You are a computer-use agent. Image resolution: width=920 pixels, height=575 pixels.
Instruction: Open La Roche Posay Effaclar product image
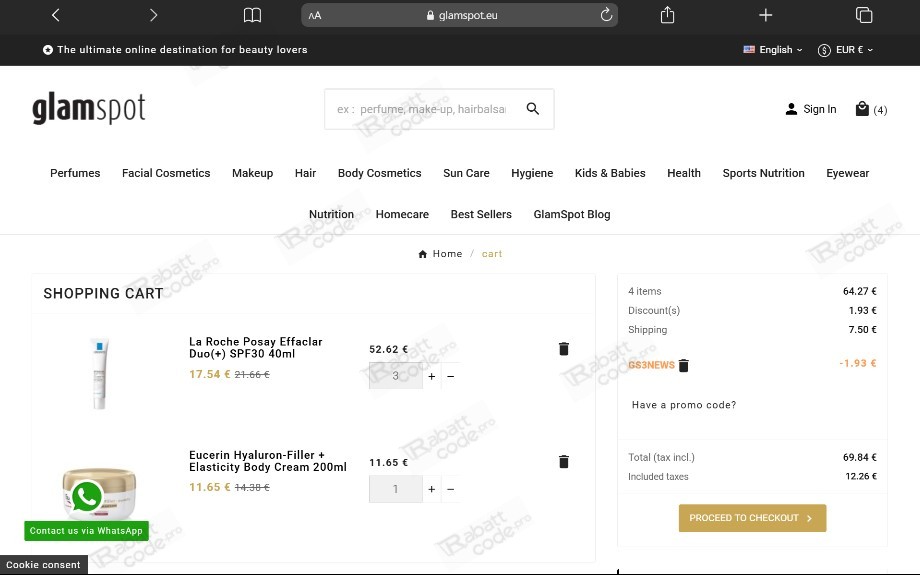[x=100, y=374]
